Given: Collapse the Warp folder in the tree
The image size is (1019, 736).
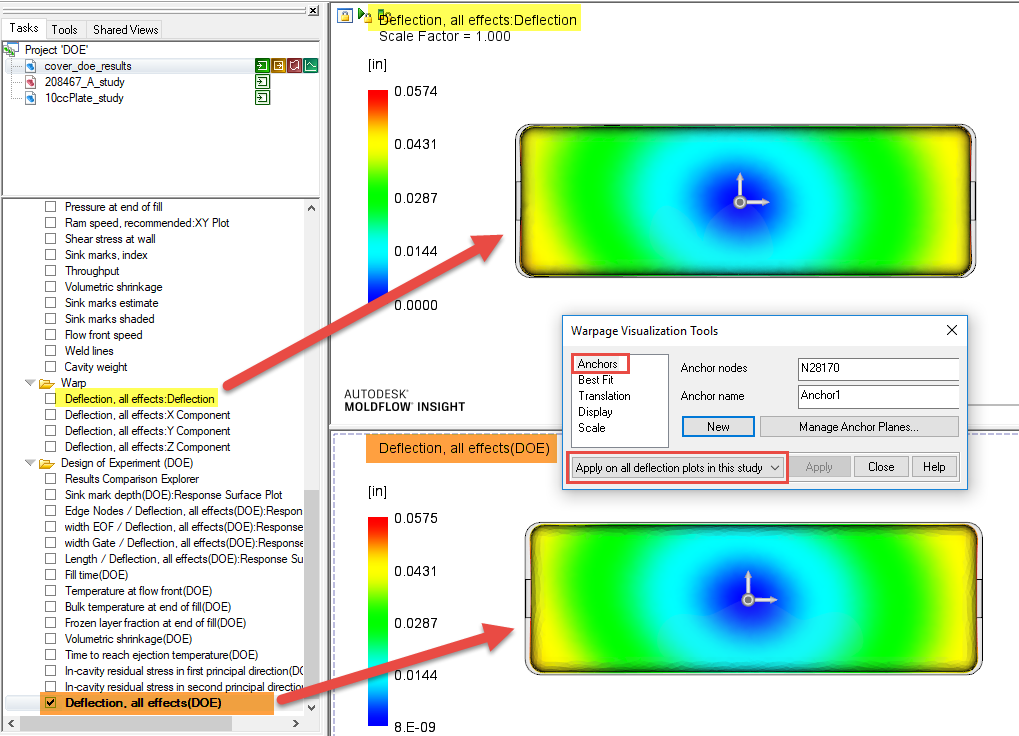Looking at the screenshot, I should point(29,383).
